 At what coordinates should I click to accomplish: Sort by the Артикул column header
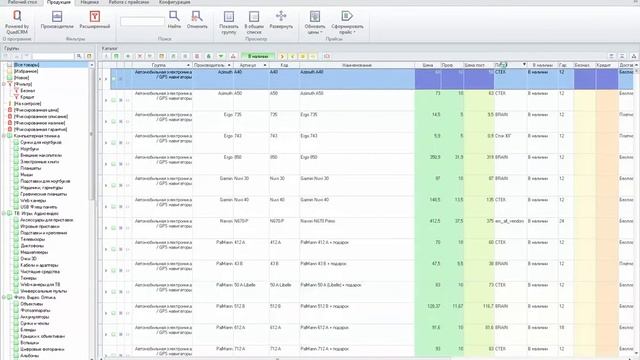coord(251,65)
